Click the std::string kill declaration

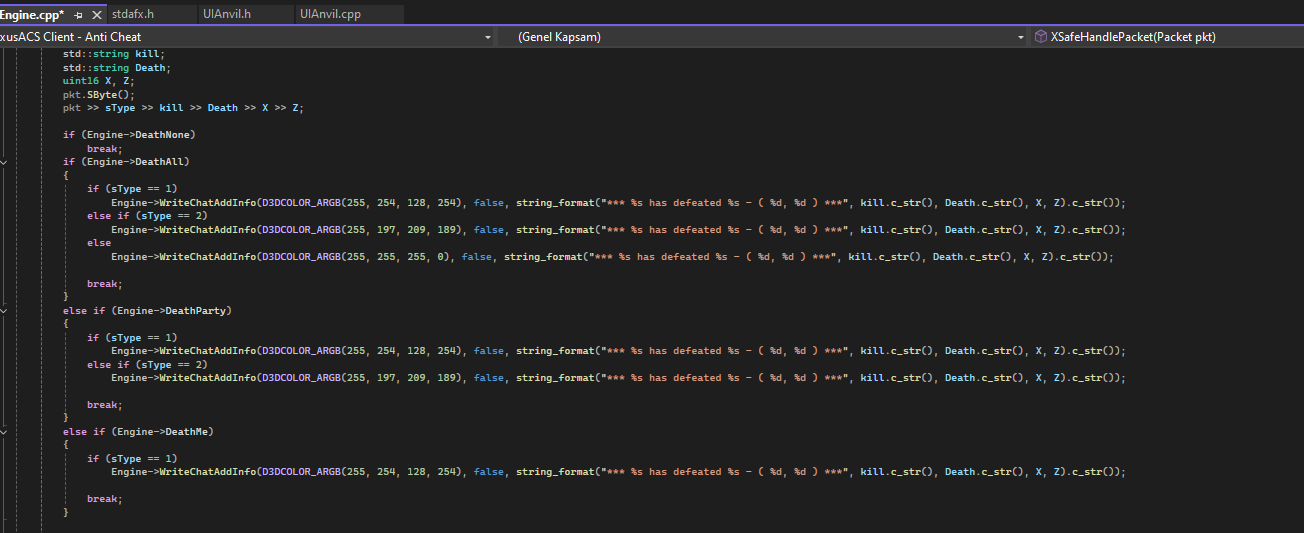pos(113,53)
